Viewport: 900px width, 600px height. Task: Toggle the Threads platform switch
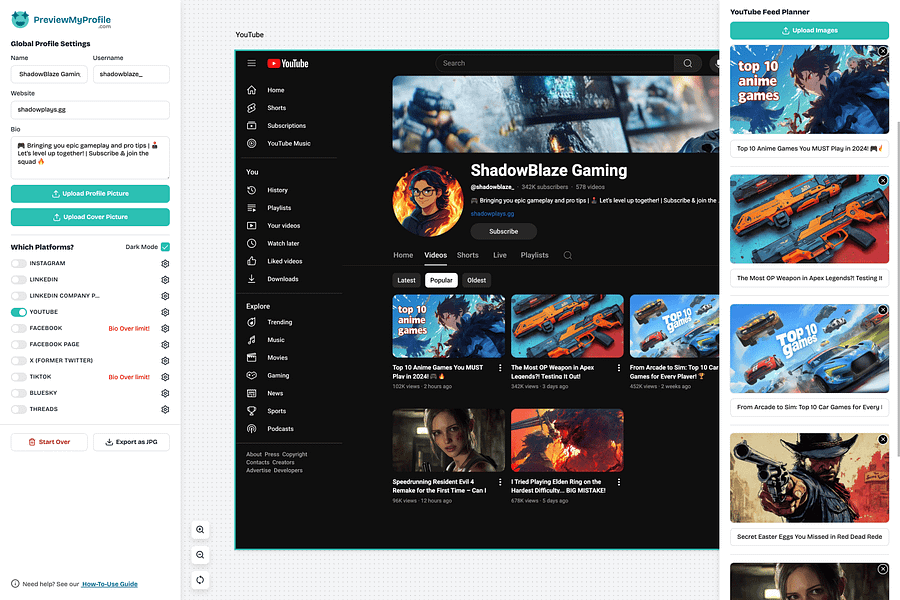[19, 409]
